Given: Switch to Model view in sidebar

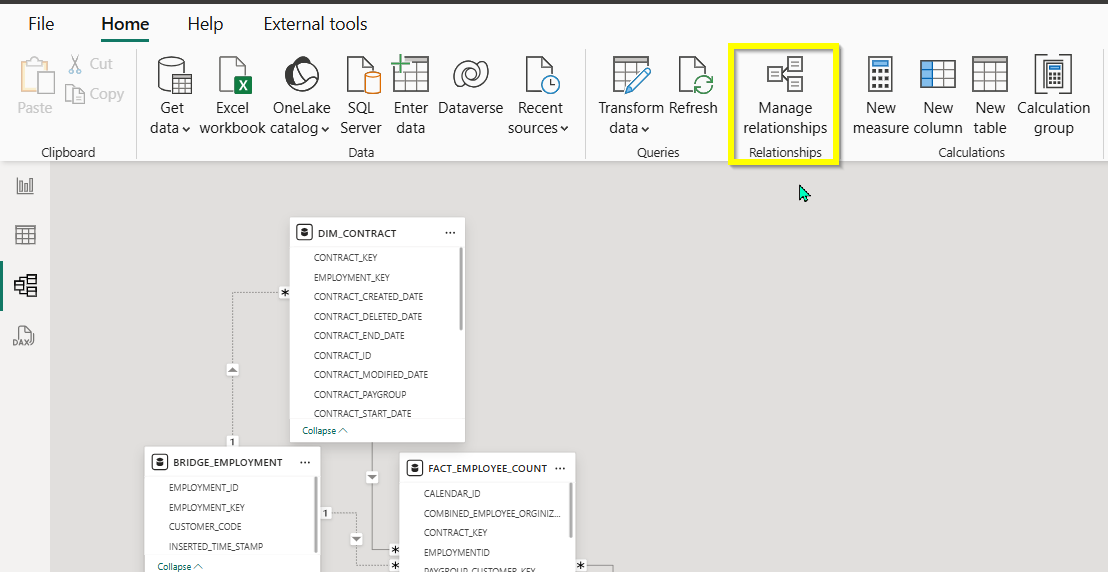Looking at the screenshot, I should (x=25, y=286).
